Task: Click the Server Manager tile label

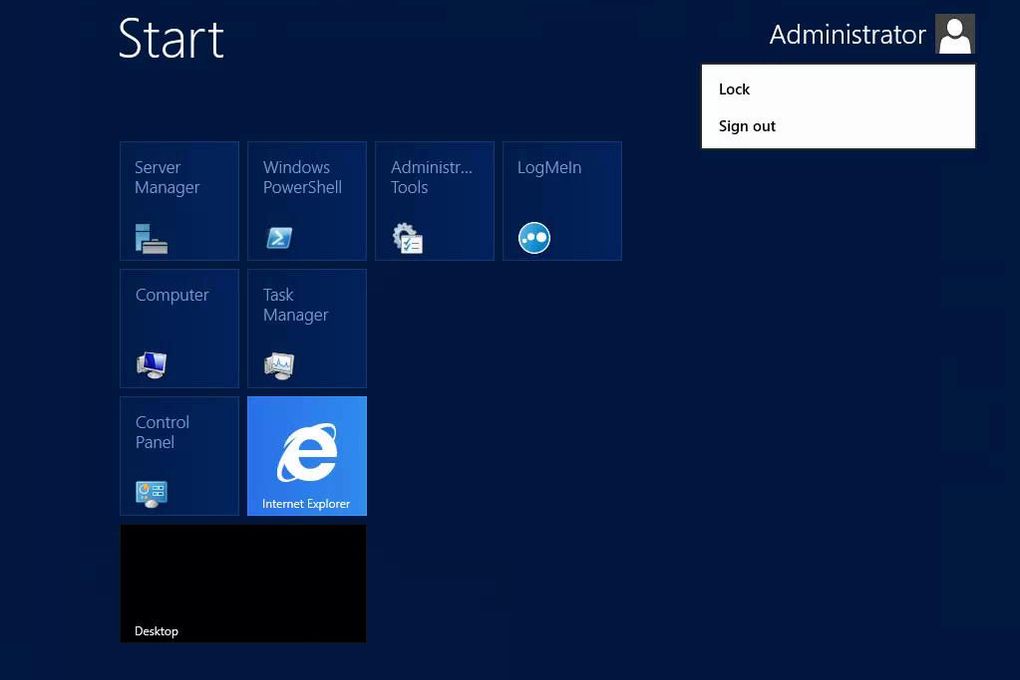Action: pyautogui.click(x=167, y=177)
